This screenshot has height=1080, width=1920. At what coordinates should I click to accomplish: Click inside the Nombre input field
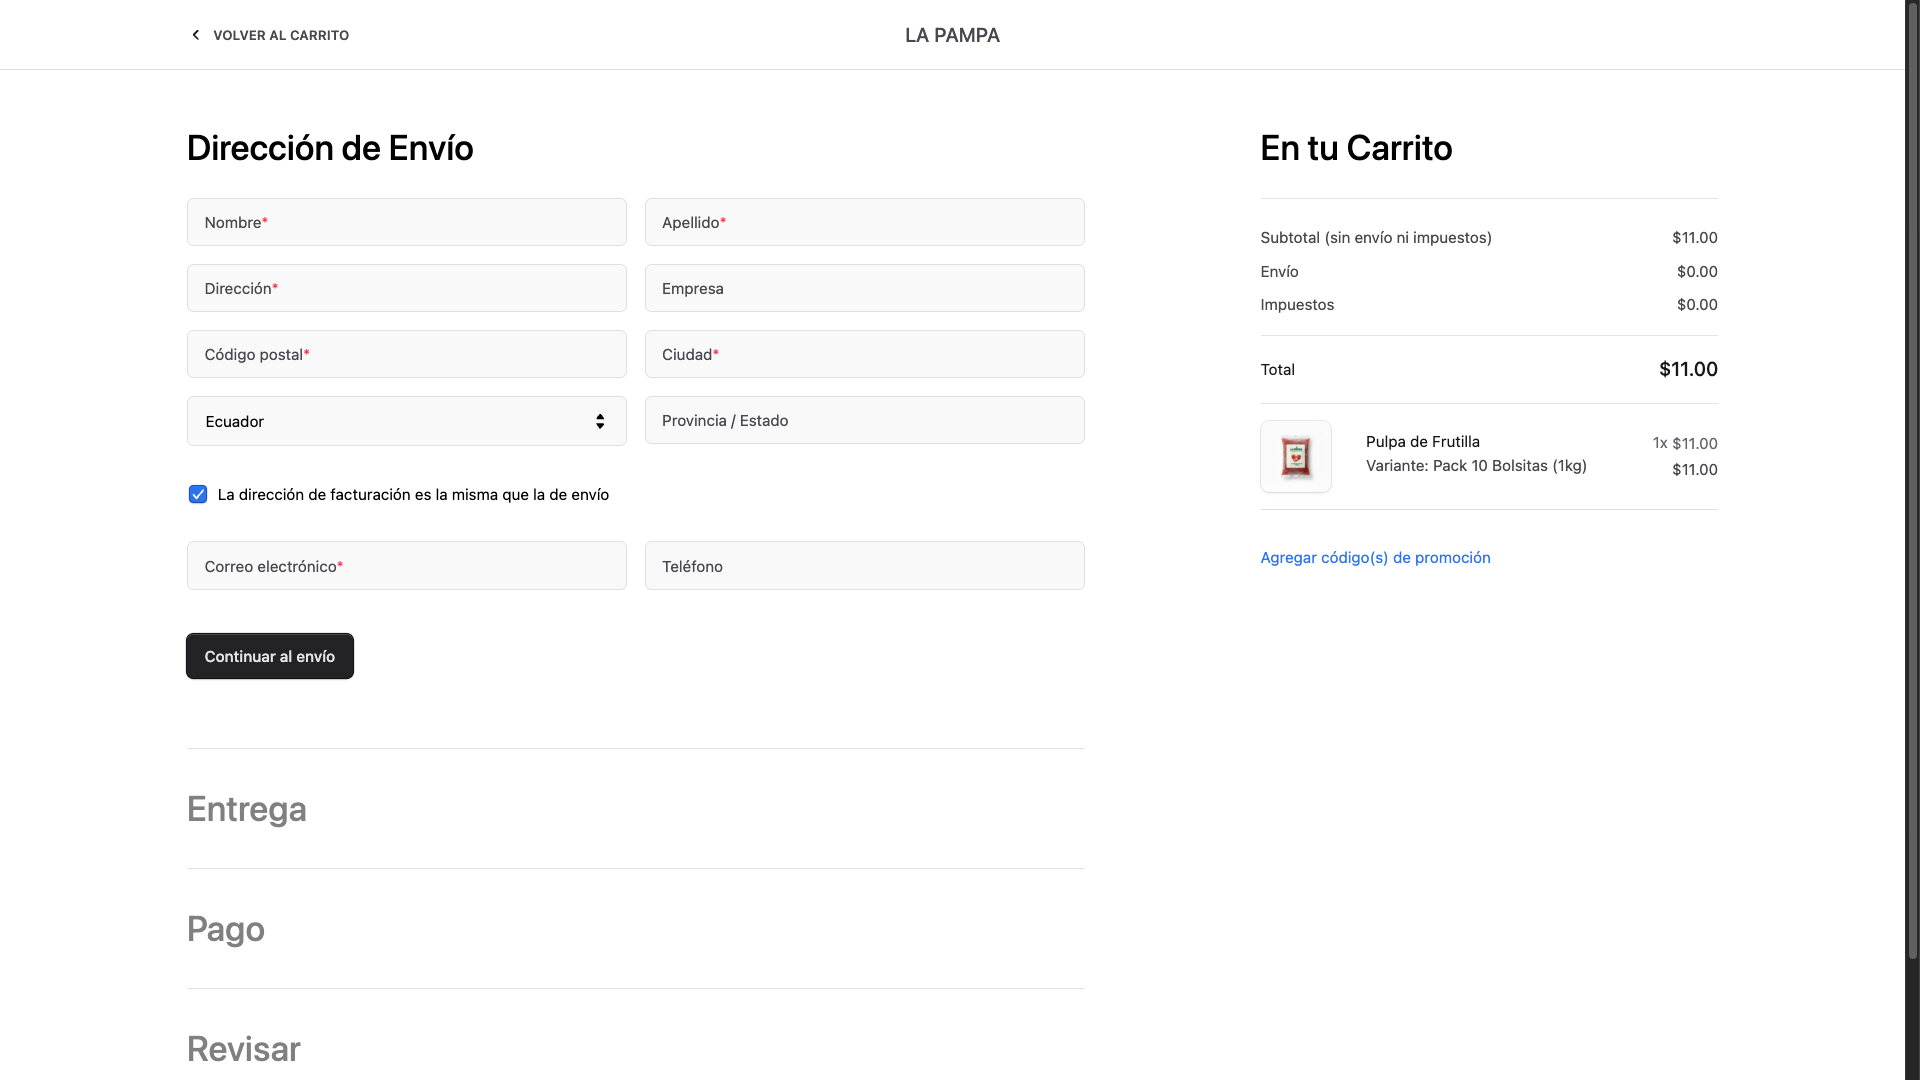[405, 222]
